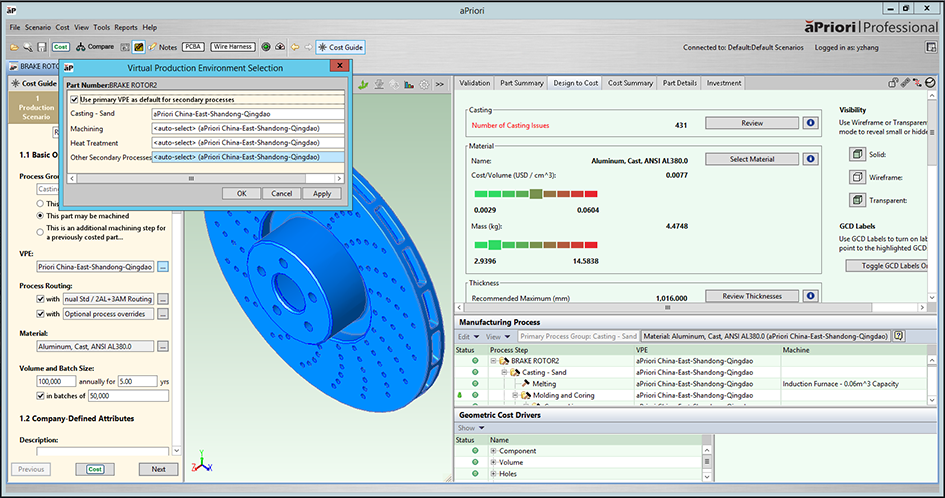Screen dimensions: 945x498
Task: Click the green Cost toolbar button
Action: click(x=60, y=47)
